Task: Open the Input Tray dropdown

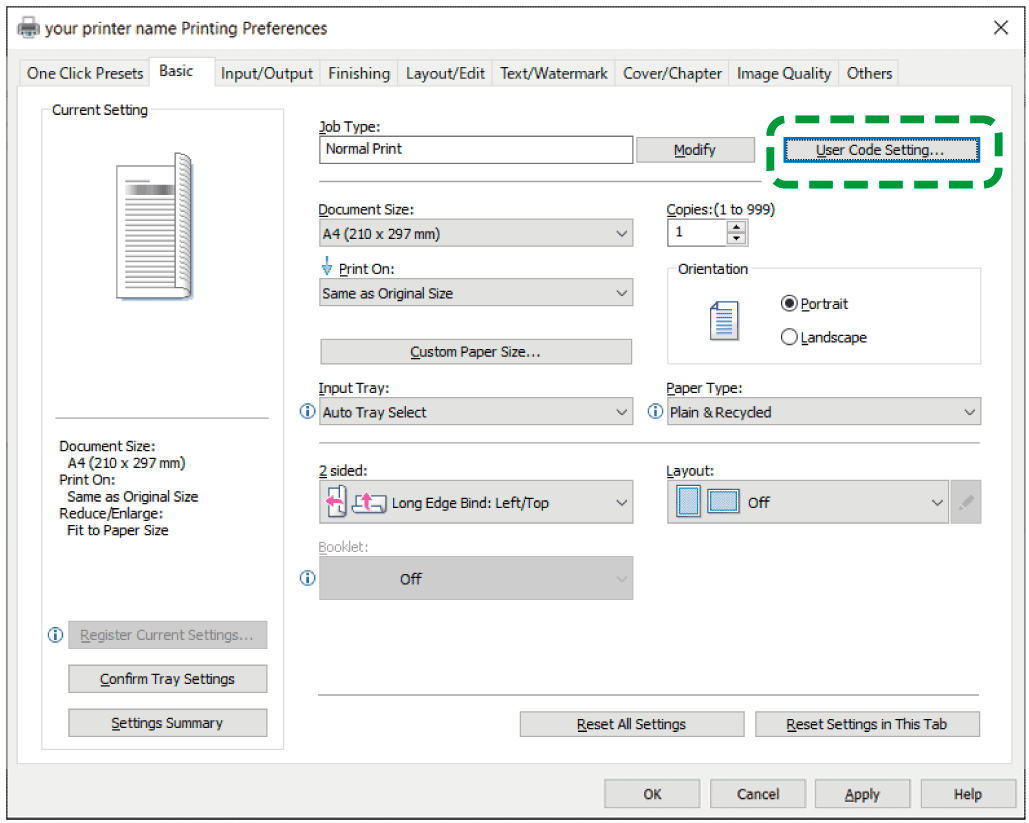Action: click(475, 412)
